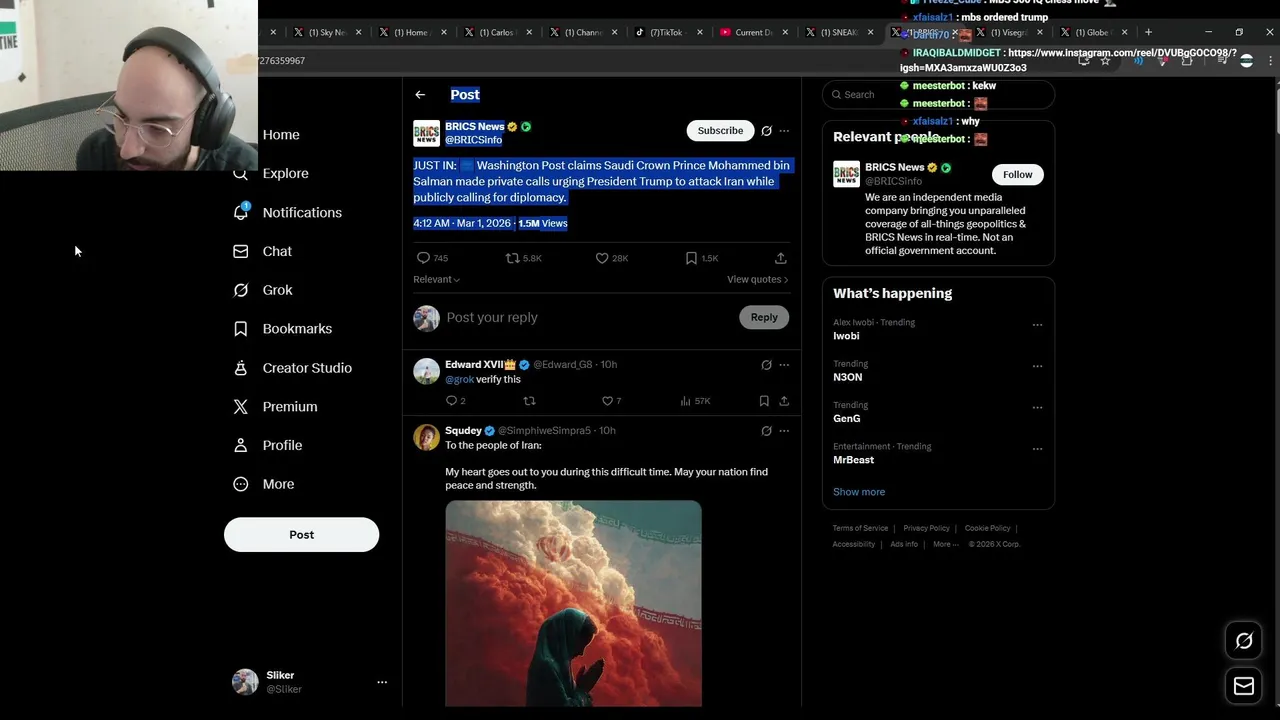Click the large Post button
The image size is (1280, 720).
(301, 535)
